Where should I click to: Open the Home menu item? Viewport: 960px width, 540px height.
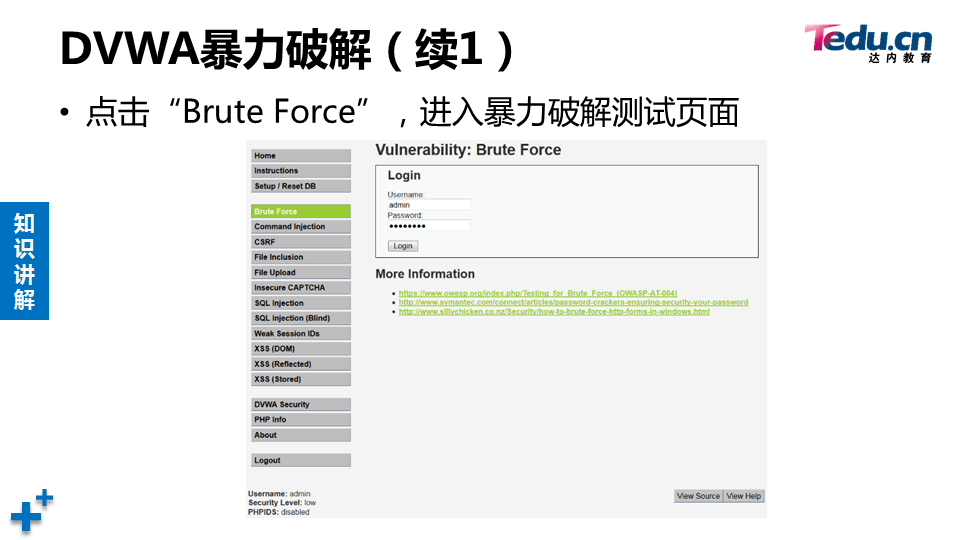pos(301,156)
